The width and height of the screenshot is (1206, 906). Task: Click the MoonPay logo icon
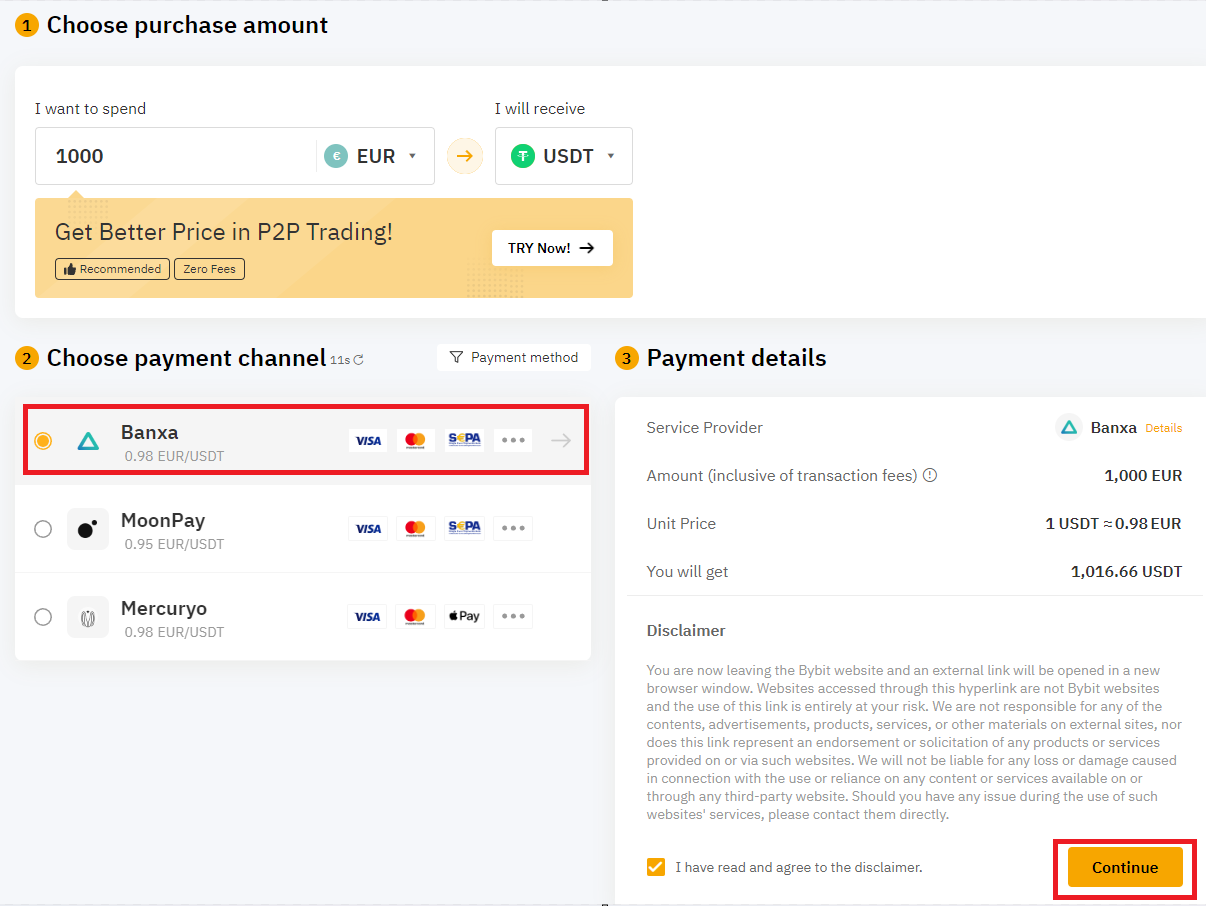click(x=88, y=529)
